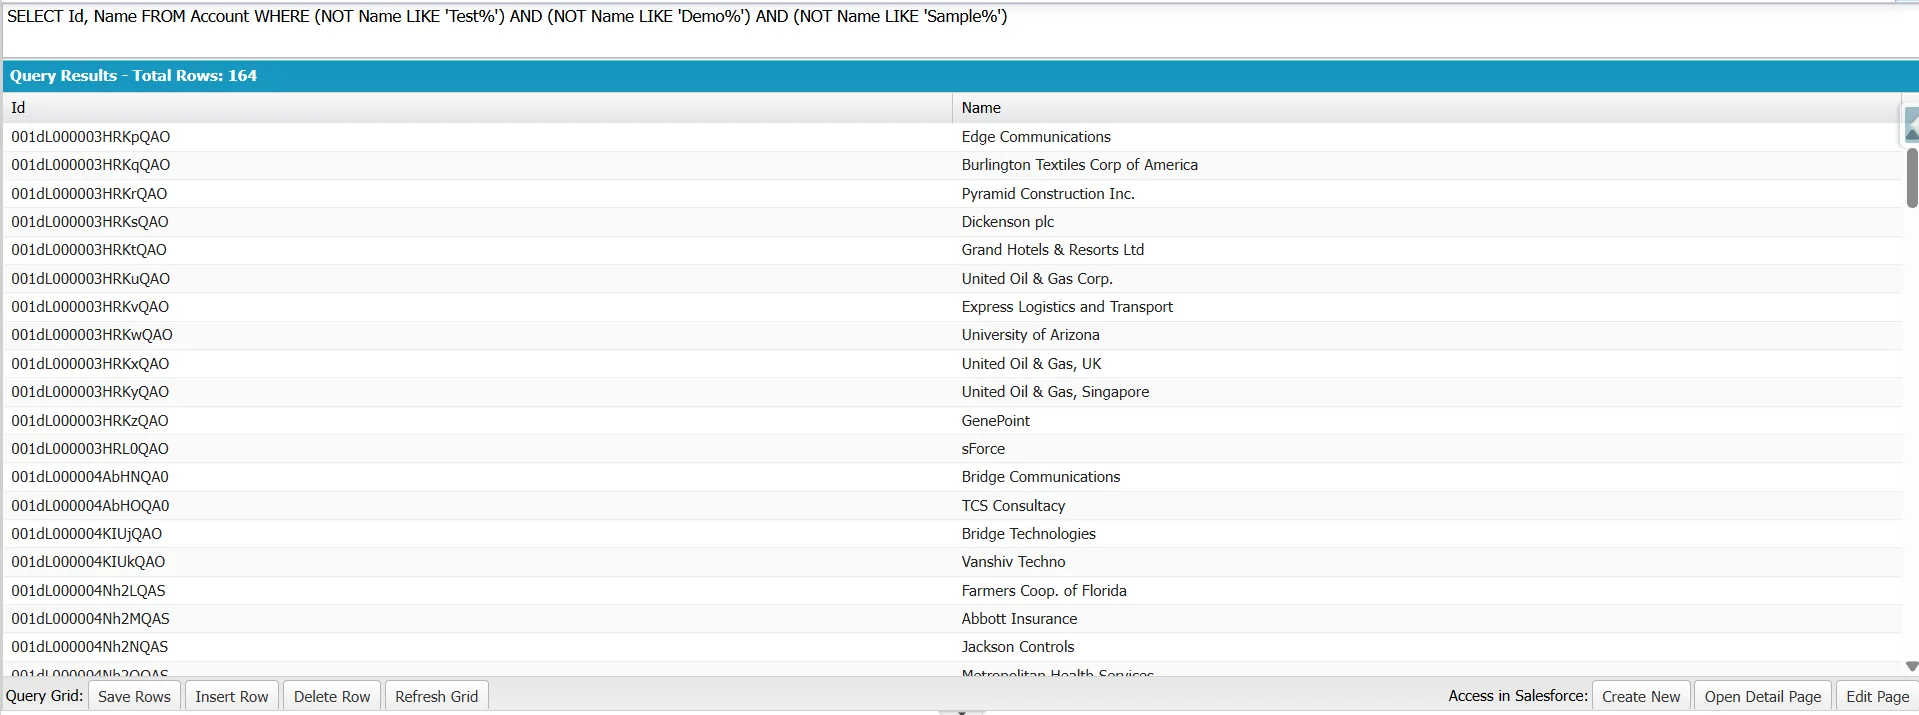The image size is (1919, 715).
Task: Select Id cell 001dL000003HRKqQAO
Action: click(477, 165)
